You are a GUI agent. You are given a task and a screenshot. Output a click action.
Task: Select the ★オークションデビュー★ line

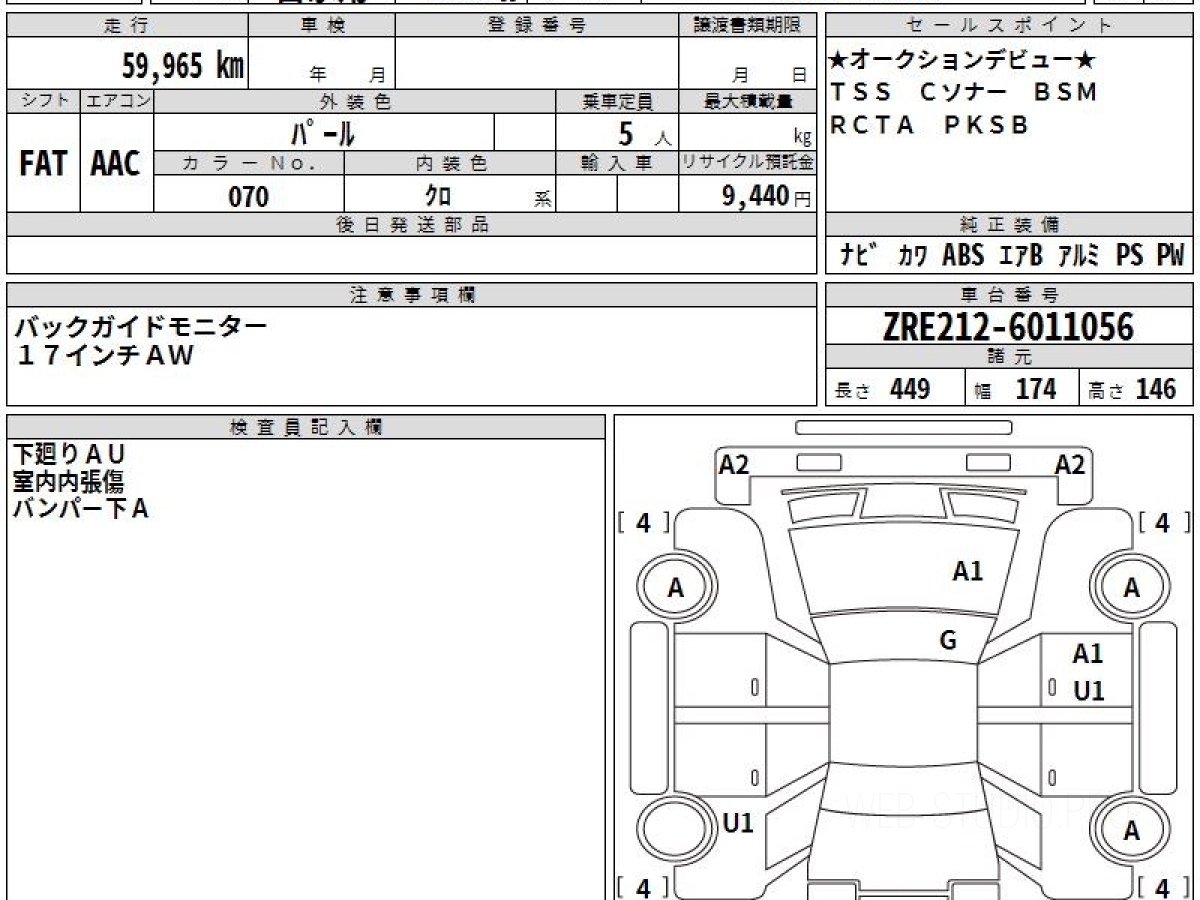pos(963,60)
